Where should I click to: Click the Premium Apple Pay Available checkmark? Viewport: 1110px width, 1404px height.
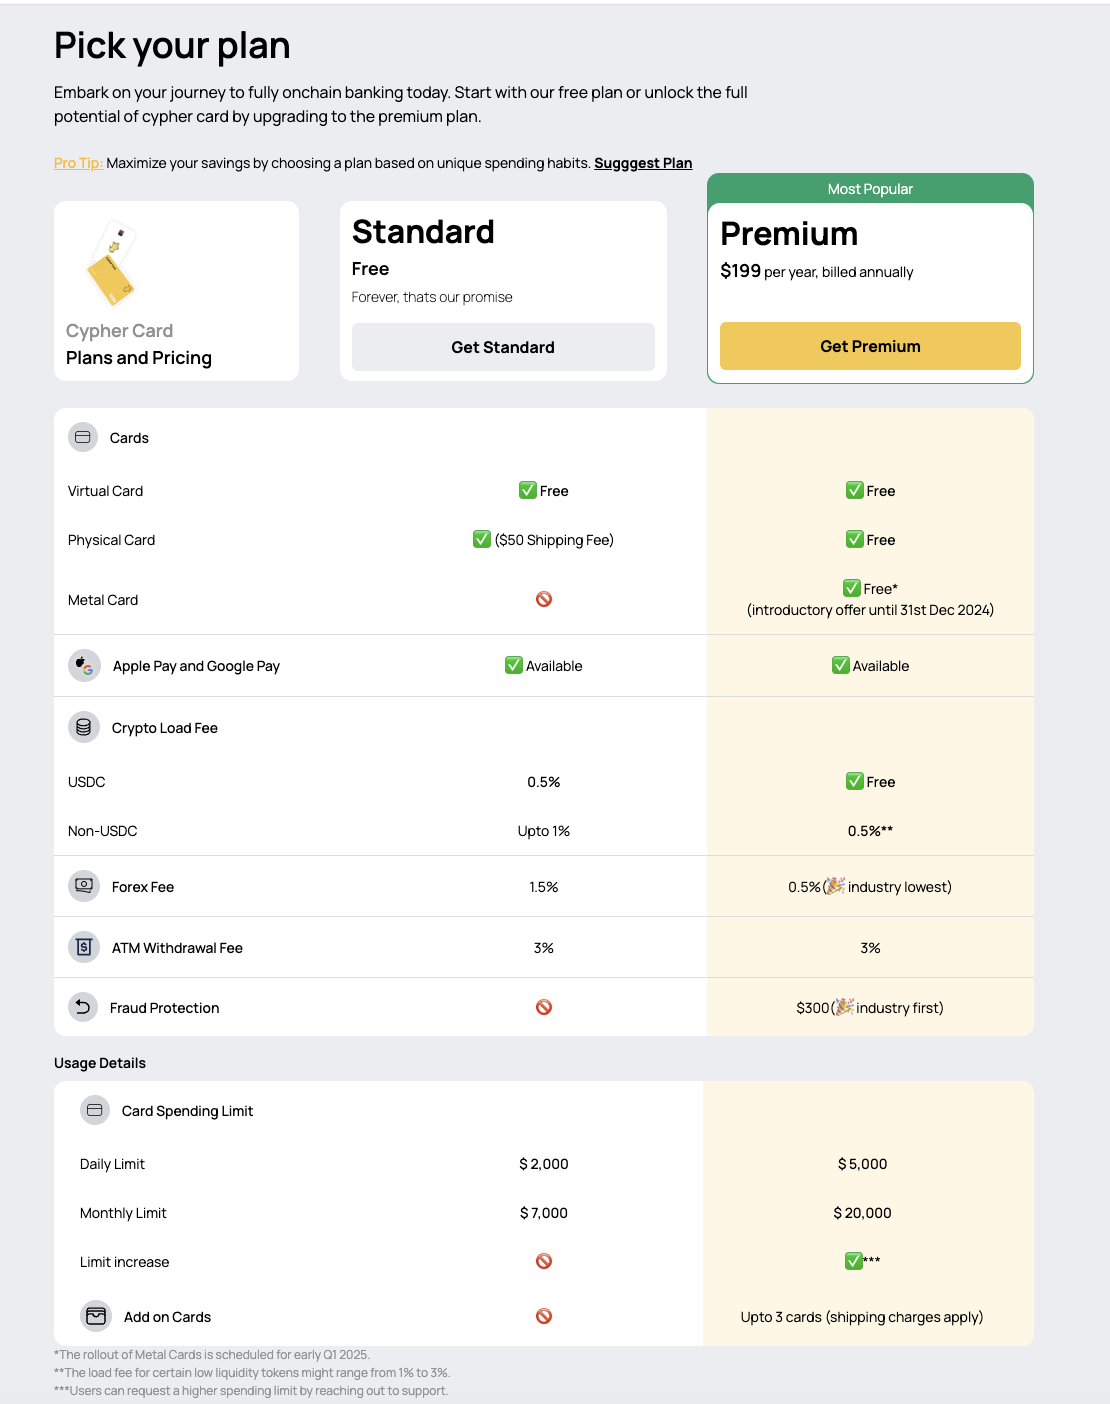[841, 665]
